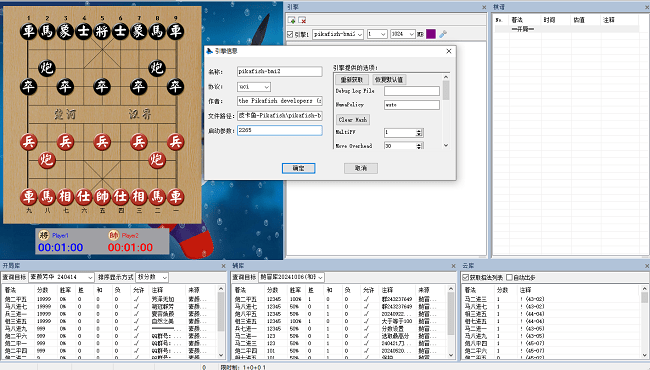The image size is (650, 370).
Task: Click the 分数 column header in 云库
Action: [502, 290]
